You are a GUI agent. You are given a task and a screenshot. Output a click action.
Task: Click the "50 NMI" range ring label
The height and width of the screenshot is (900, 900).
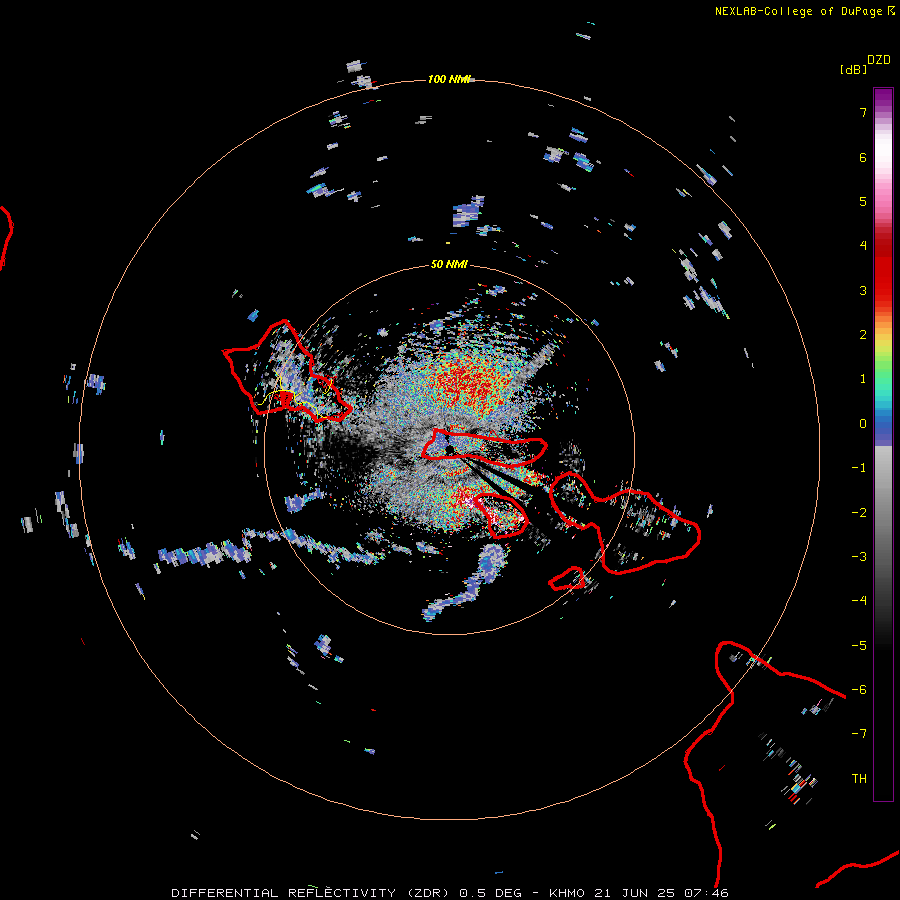pos(449,264)
